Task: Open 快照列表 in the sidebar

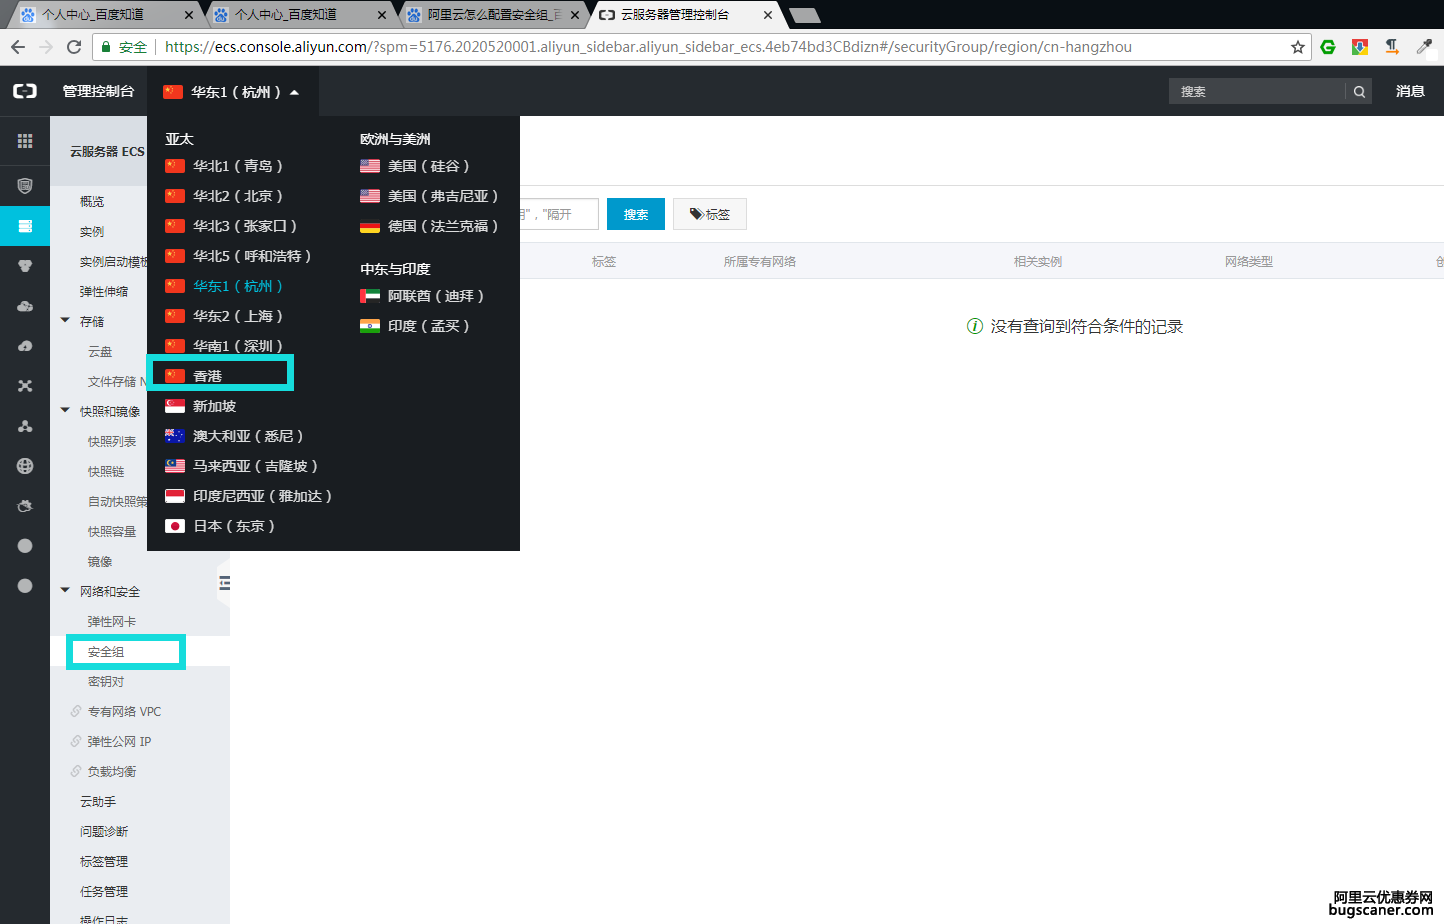Action: click(111, 441)
